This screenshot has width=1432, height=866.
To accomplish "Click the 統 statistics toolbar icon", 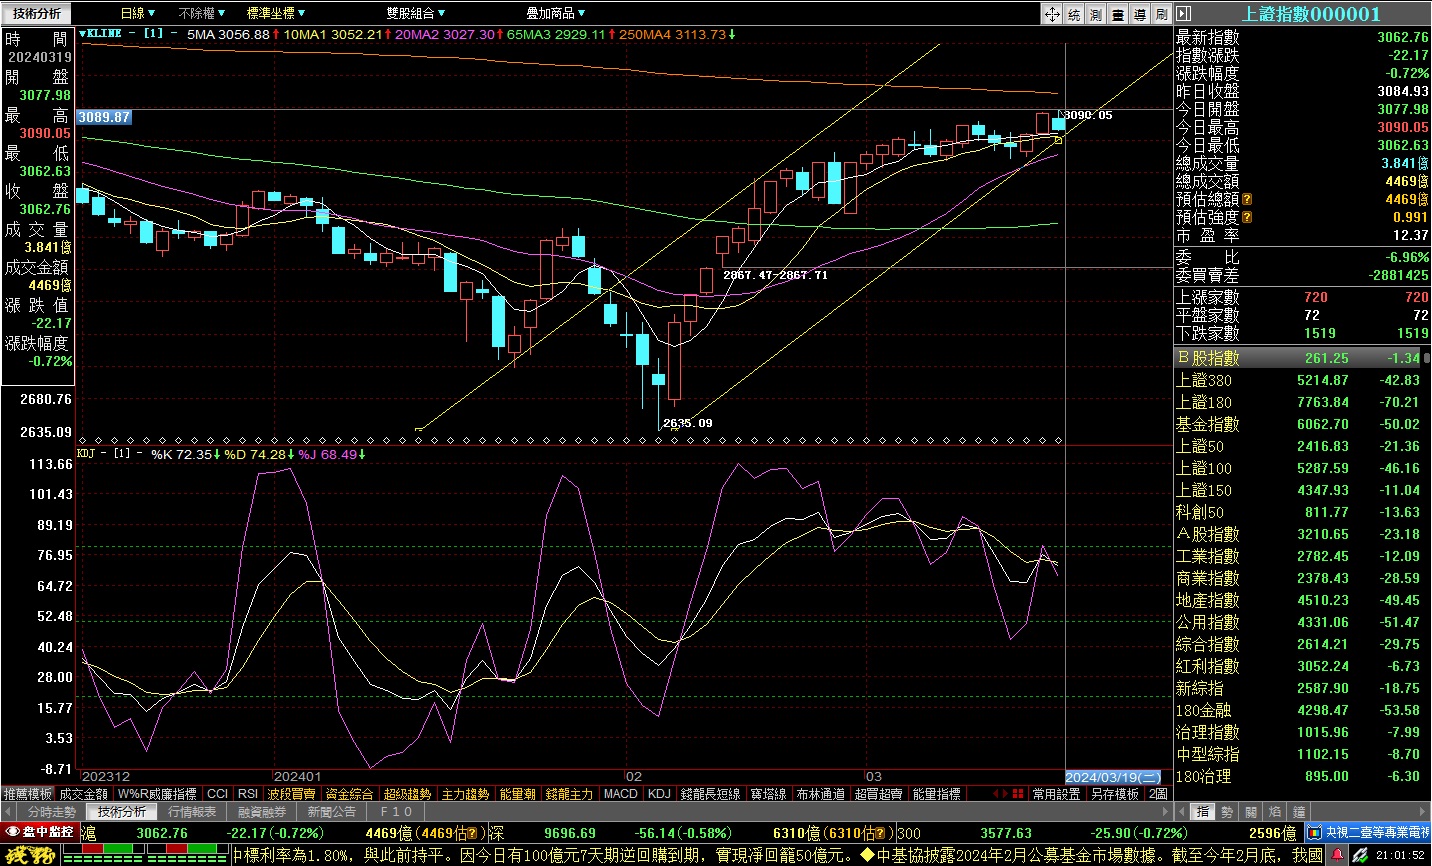I will [x=1074, y=14].
